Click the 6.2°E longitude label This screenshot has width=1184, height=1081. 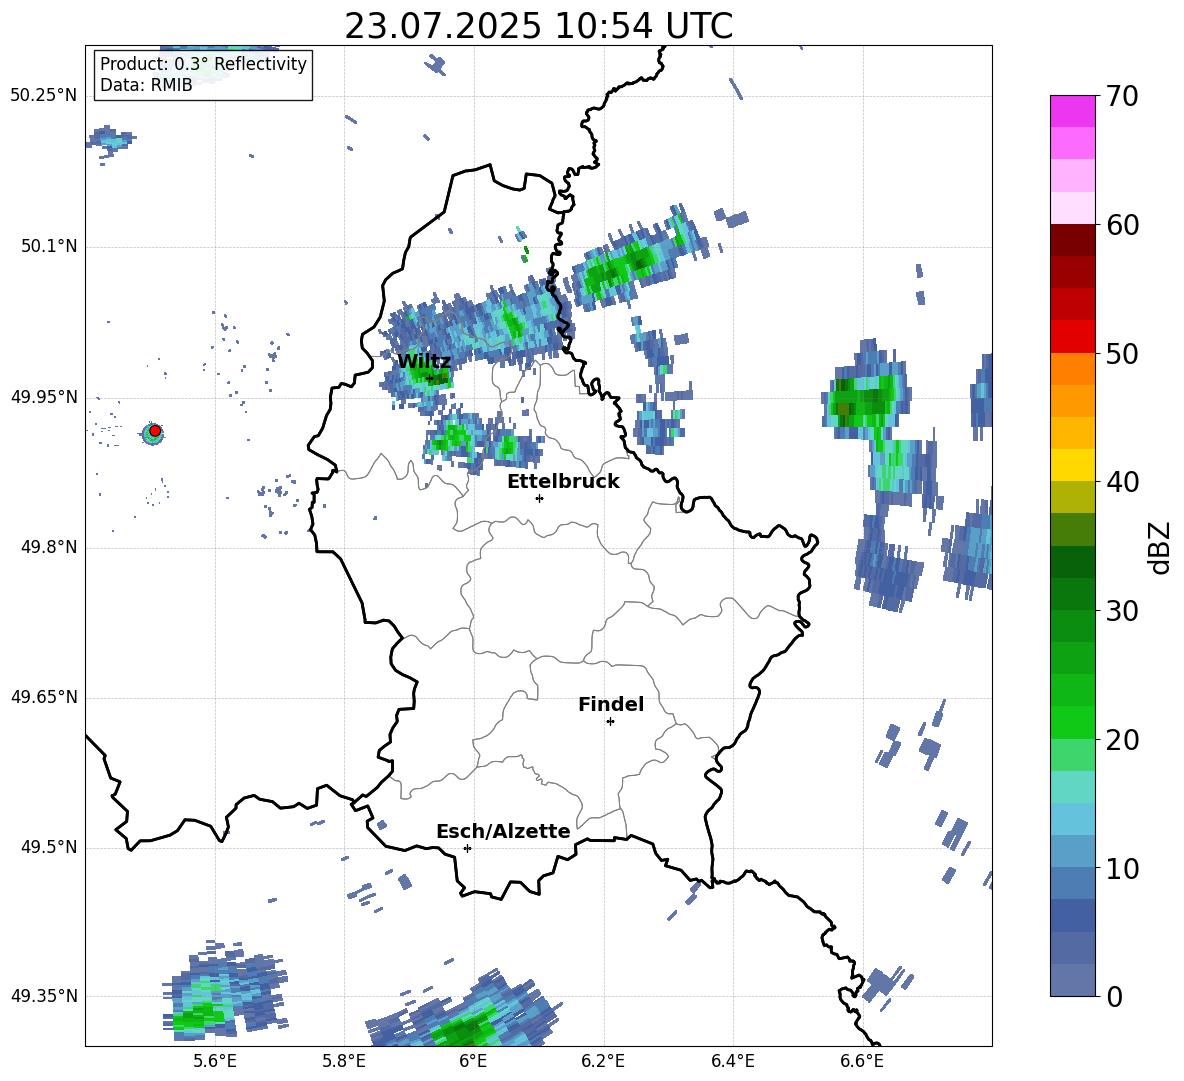coord(603,1061)
